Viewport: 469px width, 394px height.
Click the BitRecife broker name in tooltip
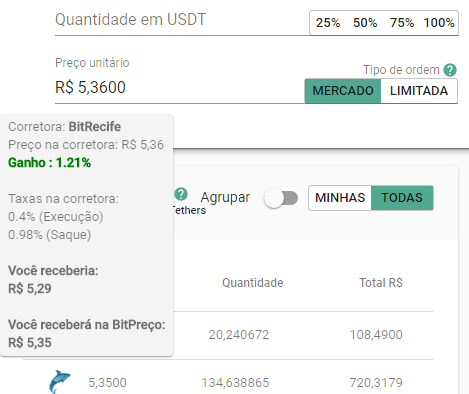(x=95, y=127)
